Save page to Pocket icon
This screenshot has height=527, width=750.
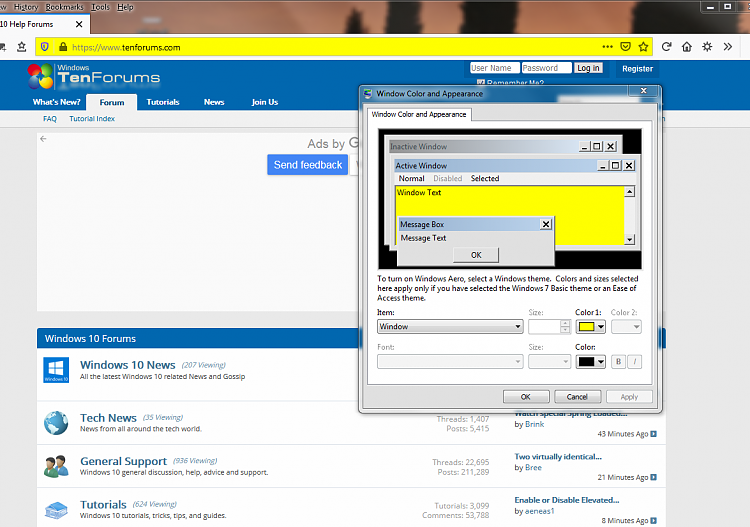(x=625, y=47)
